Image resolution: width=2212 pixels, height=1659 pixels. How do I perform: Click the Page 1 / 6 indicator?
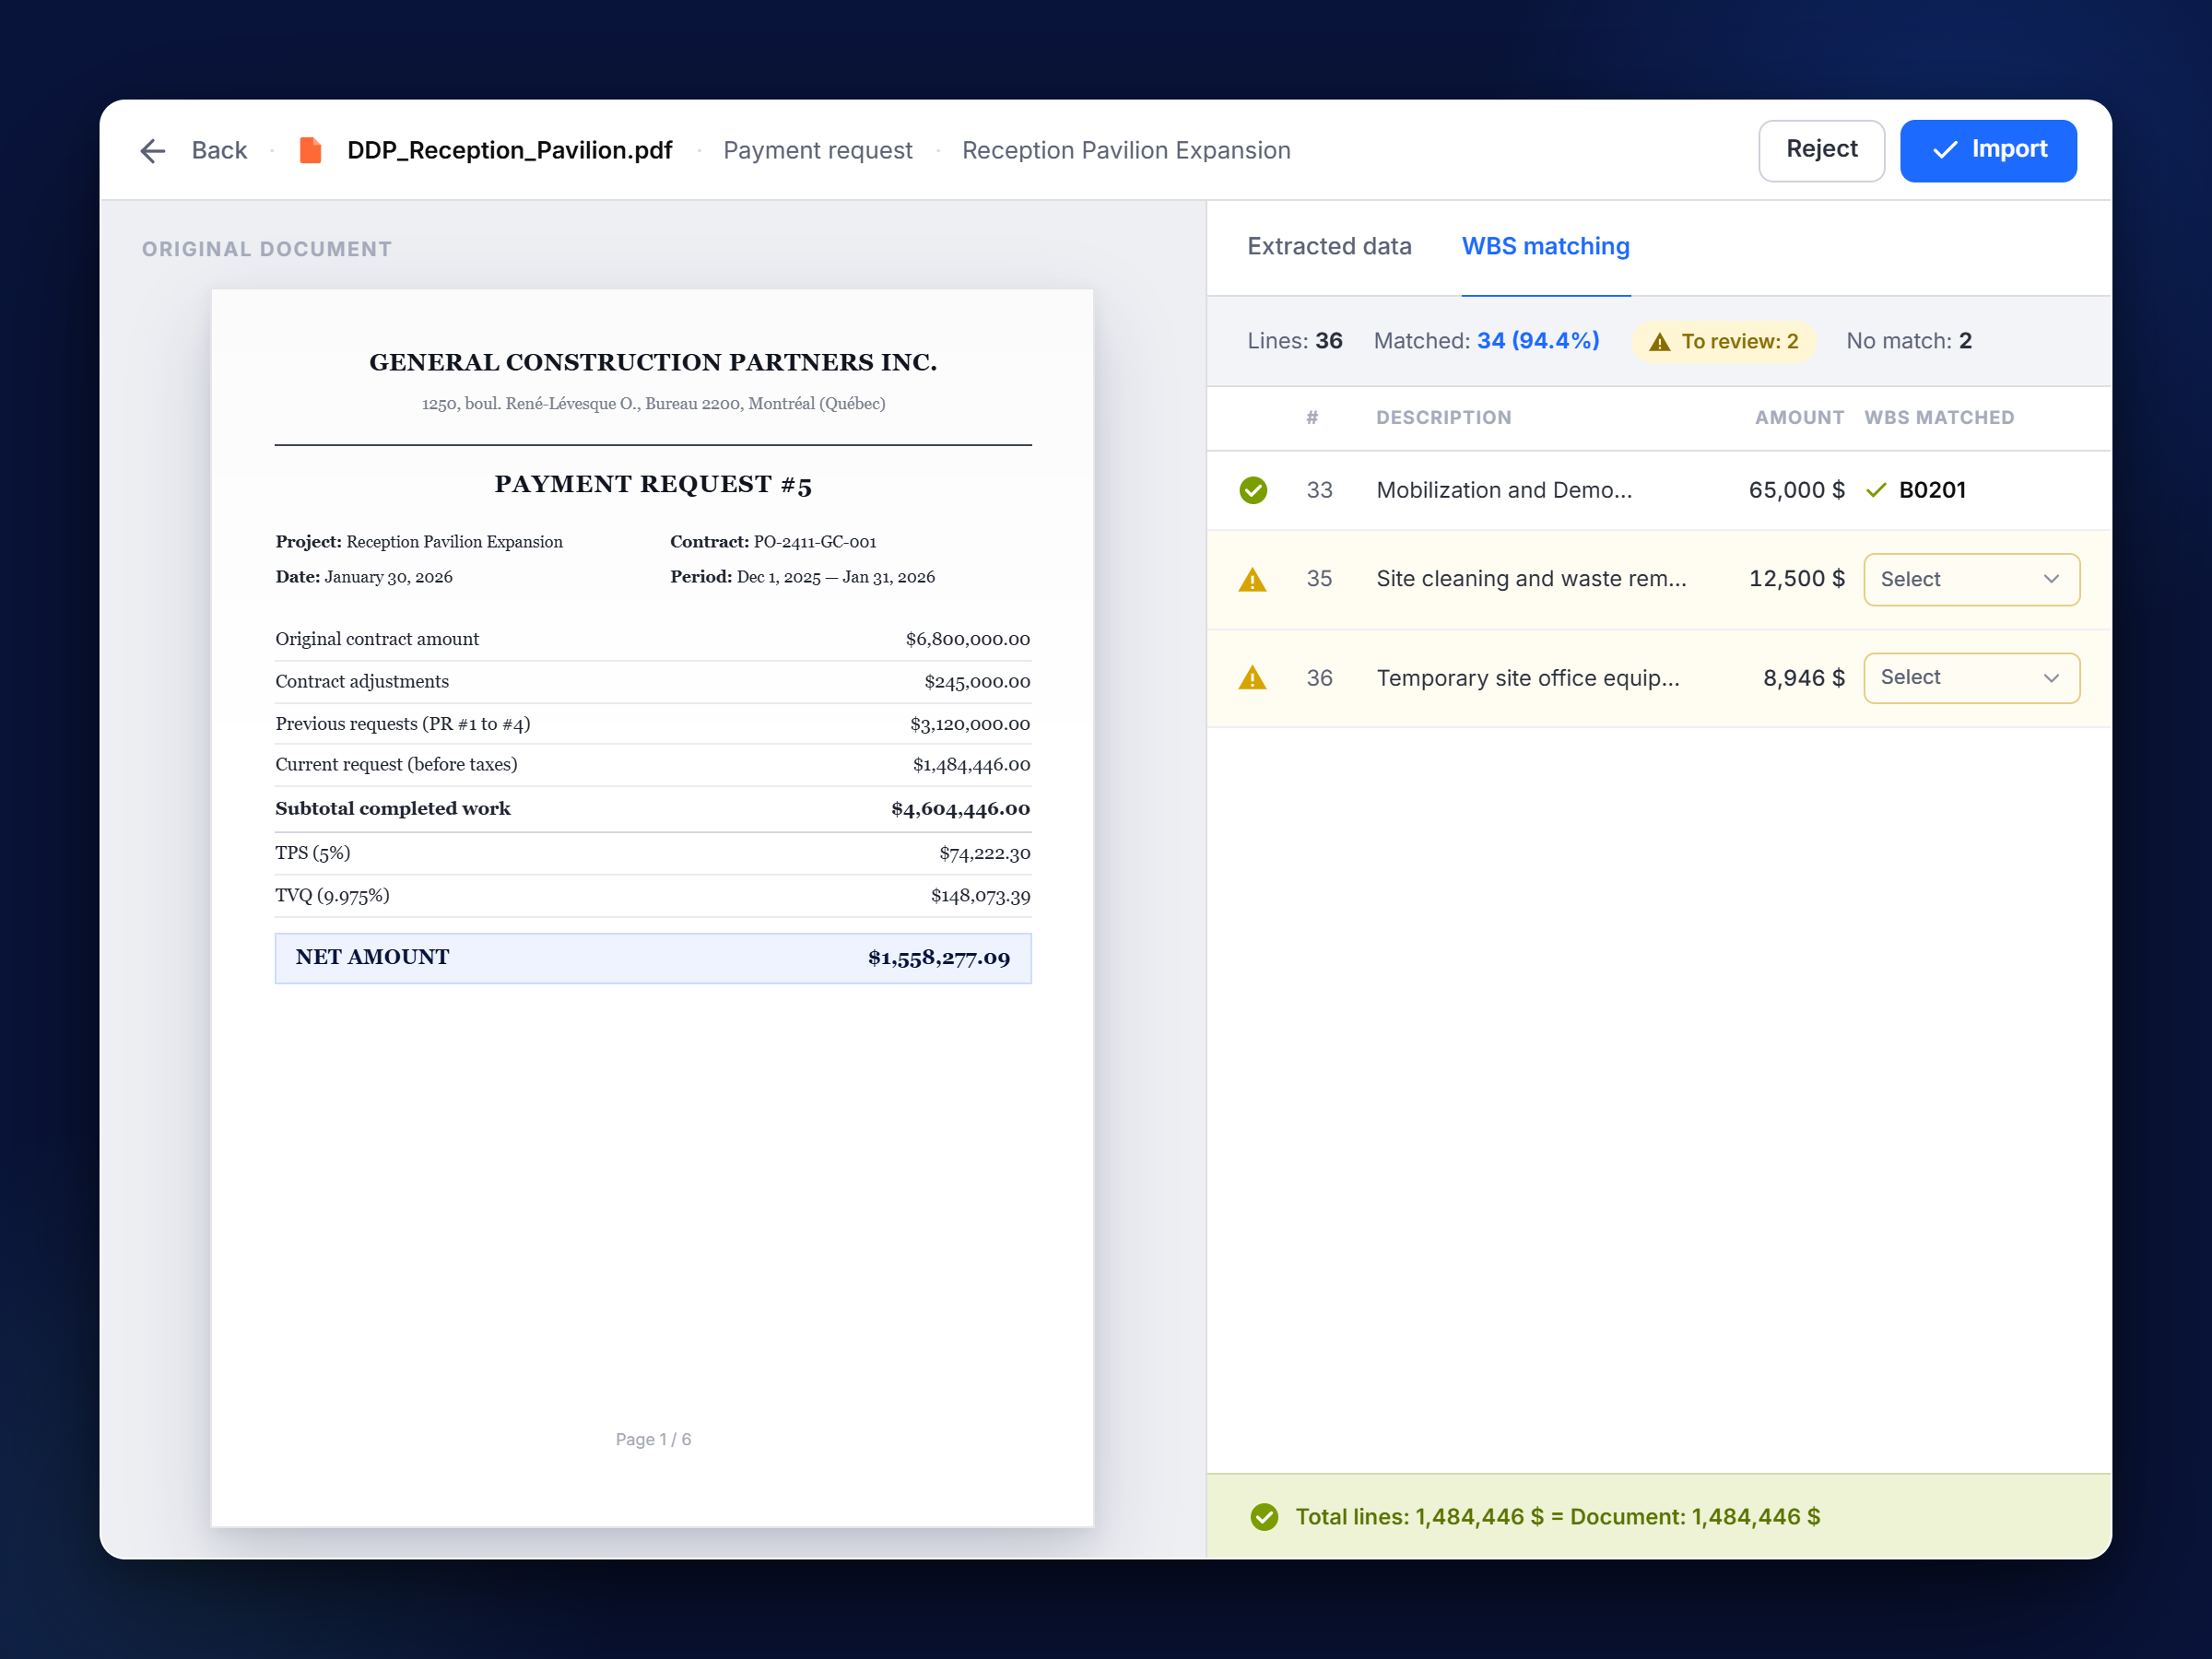(653, 1439)
